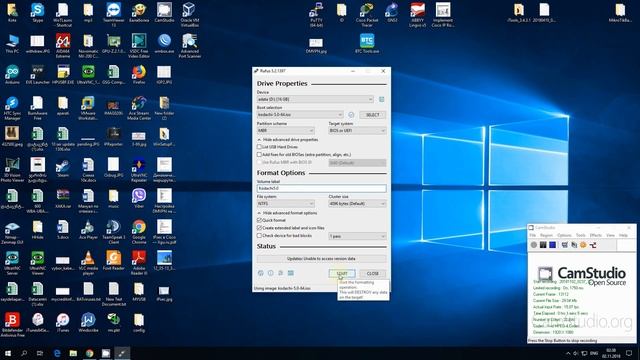Open the CamStudio Tools menu

click(580, 236)
